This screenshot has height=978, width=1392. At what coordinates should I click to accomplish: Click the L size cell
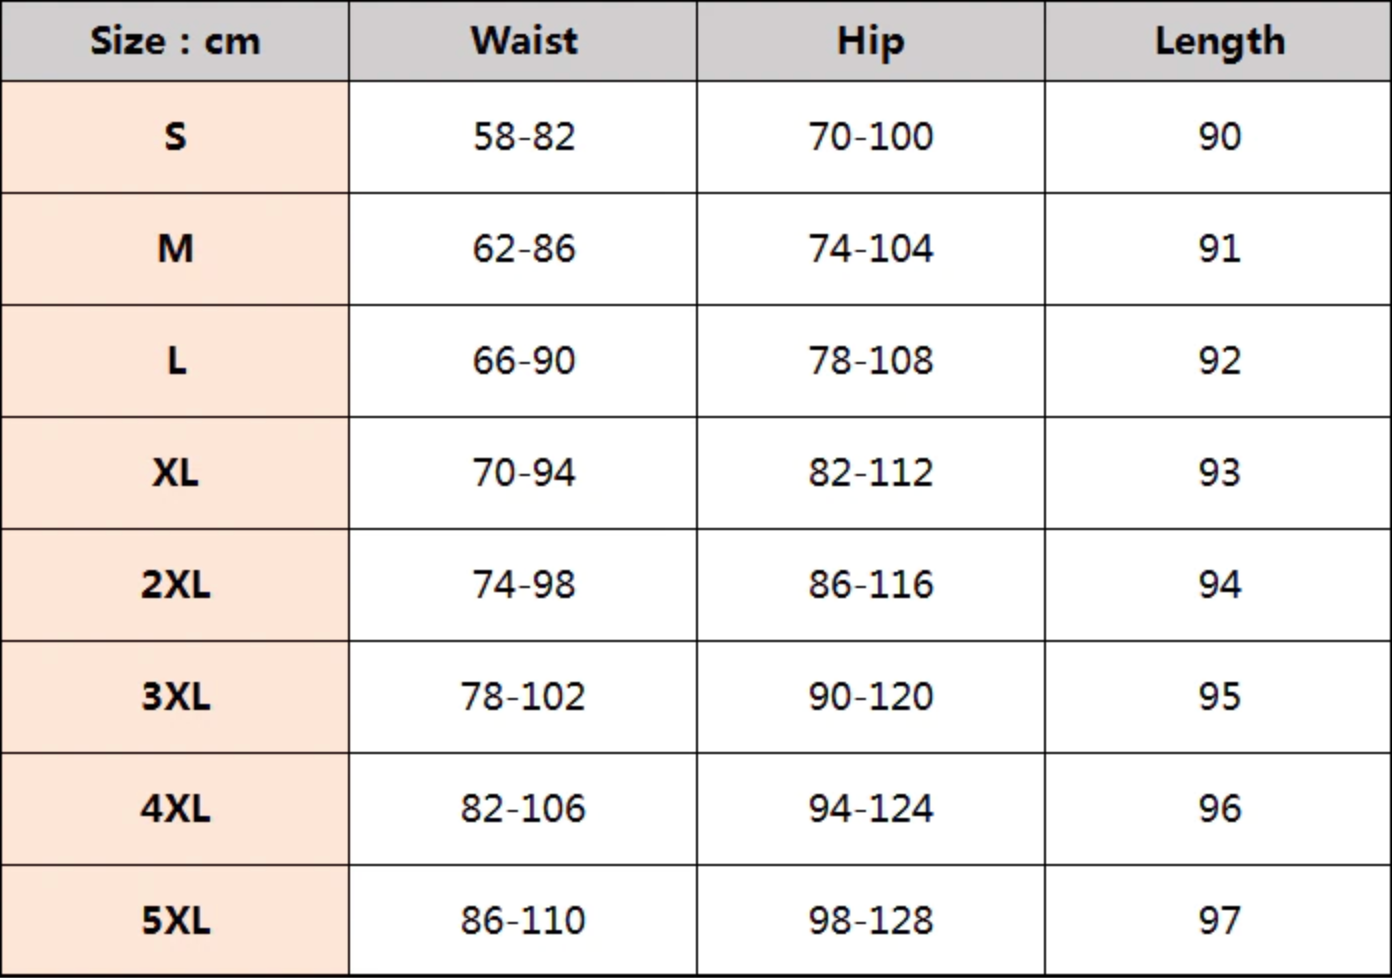tap(175, 360)
